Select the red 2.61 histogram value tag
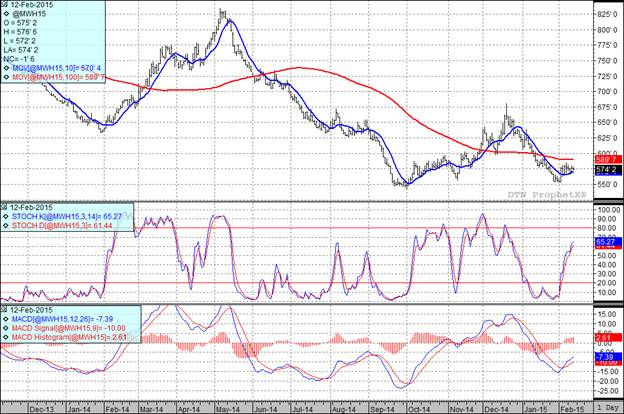 coord(607,338)
